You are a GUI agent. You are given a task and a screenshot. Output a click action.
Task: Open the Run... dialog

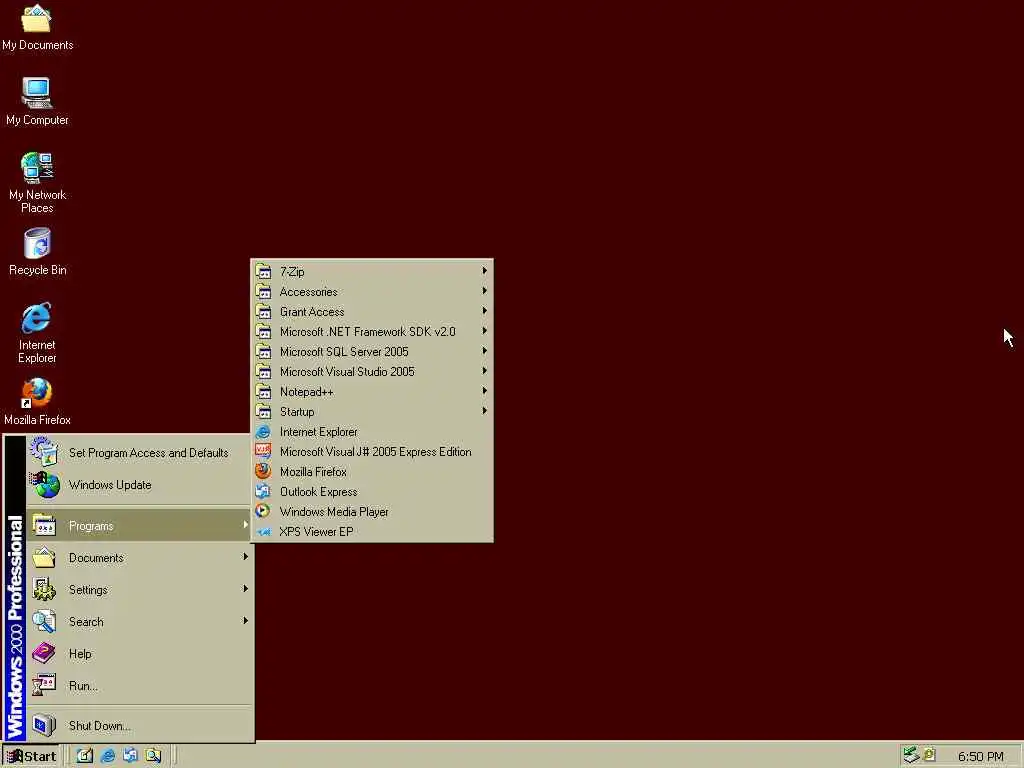[x=138, y=686]
